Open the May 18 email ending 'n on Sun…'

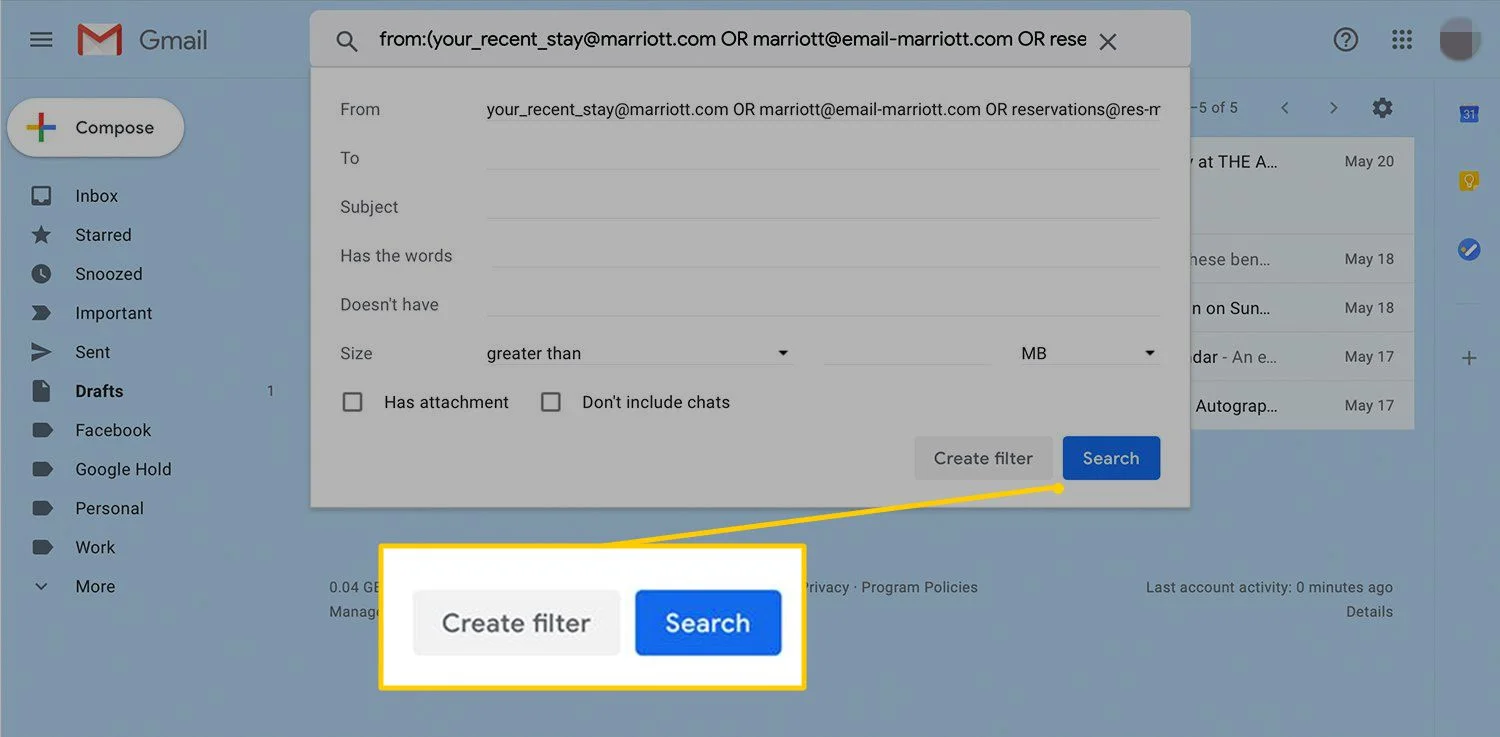point(1301,308)
